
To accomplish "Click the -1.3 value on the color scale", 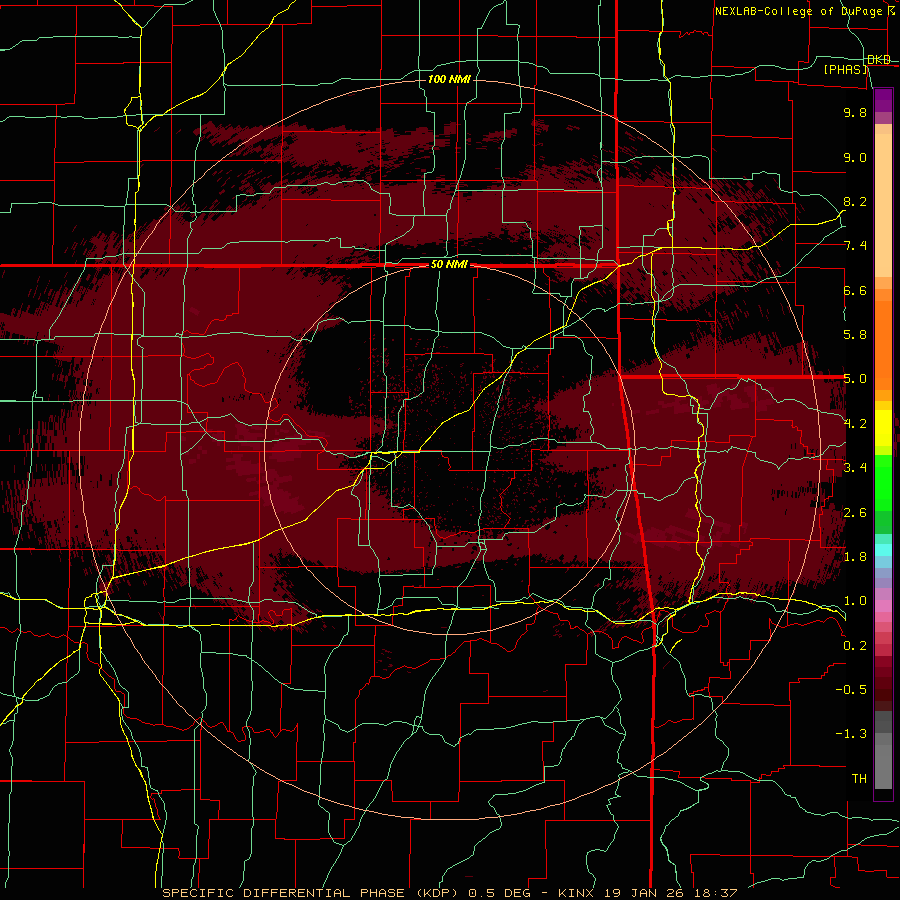I will tap(851, 734).
